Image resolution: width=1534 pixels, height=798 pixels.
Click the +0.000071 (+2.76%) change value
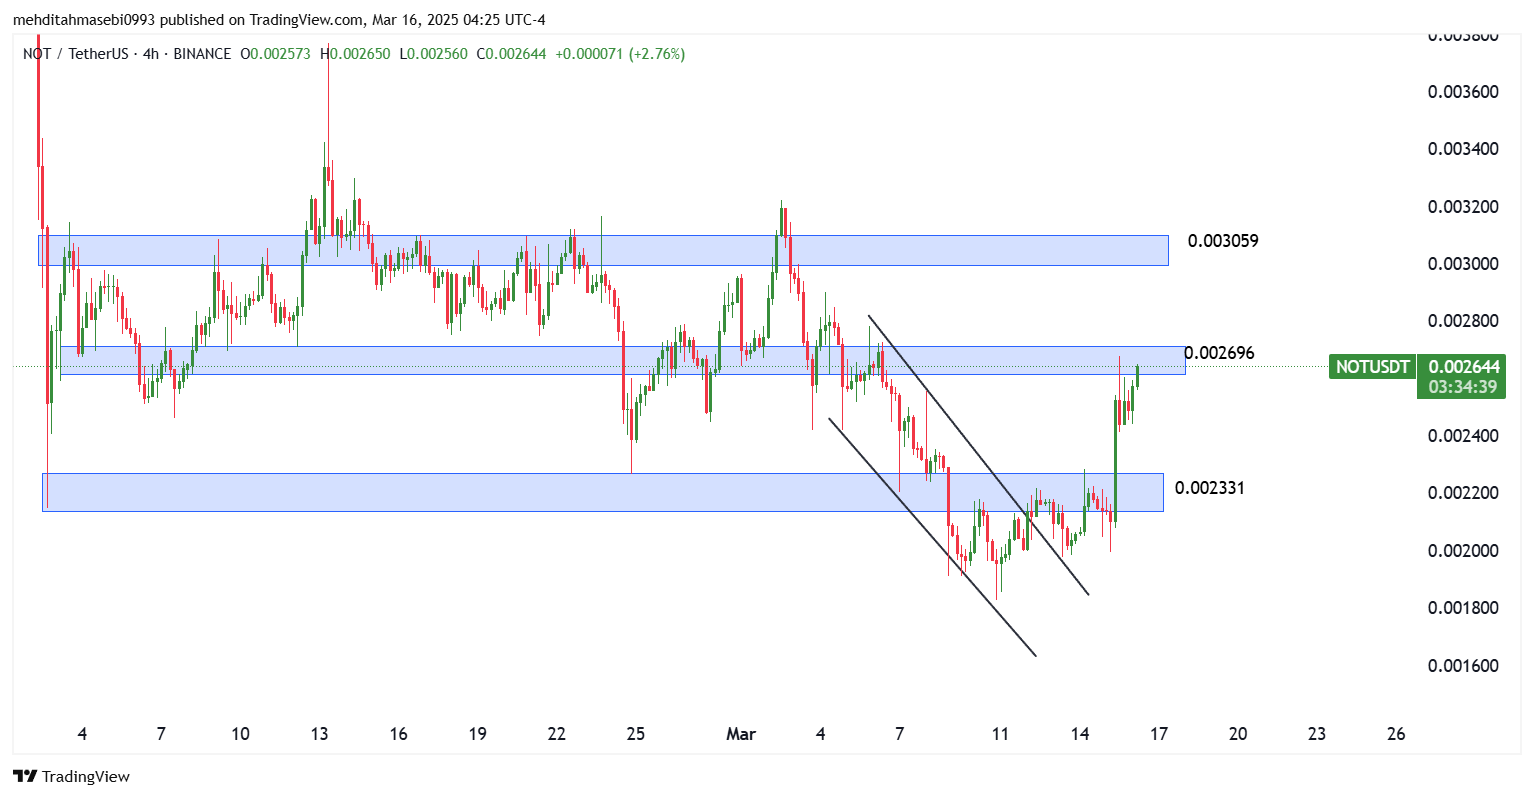tap(620, 54)
